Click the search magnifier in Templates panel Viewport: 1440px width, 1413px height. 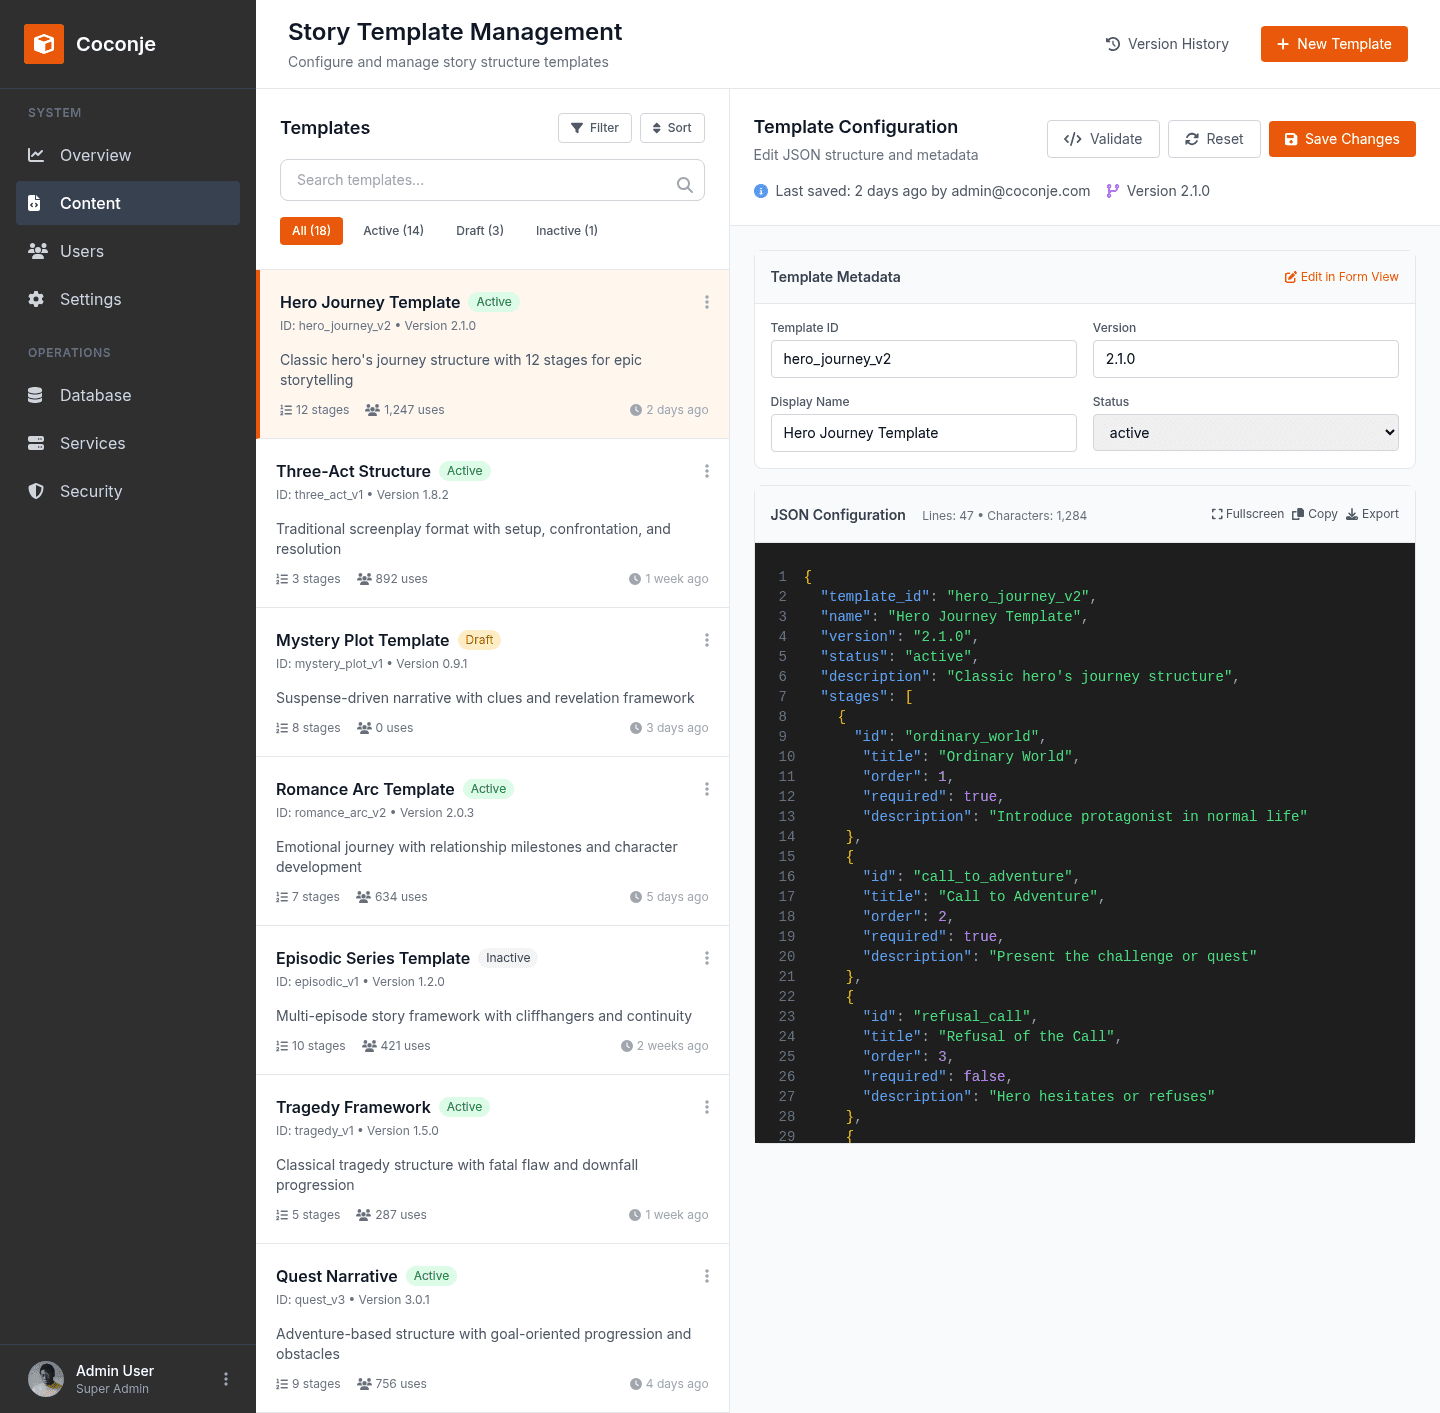[x=685, y=184]
